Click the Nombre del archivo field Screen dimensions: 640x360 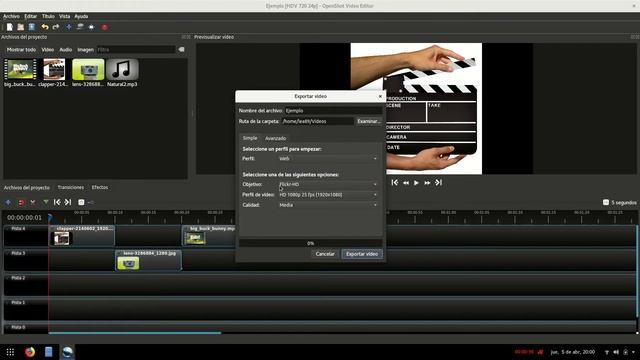click(x=333, y=111)
